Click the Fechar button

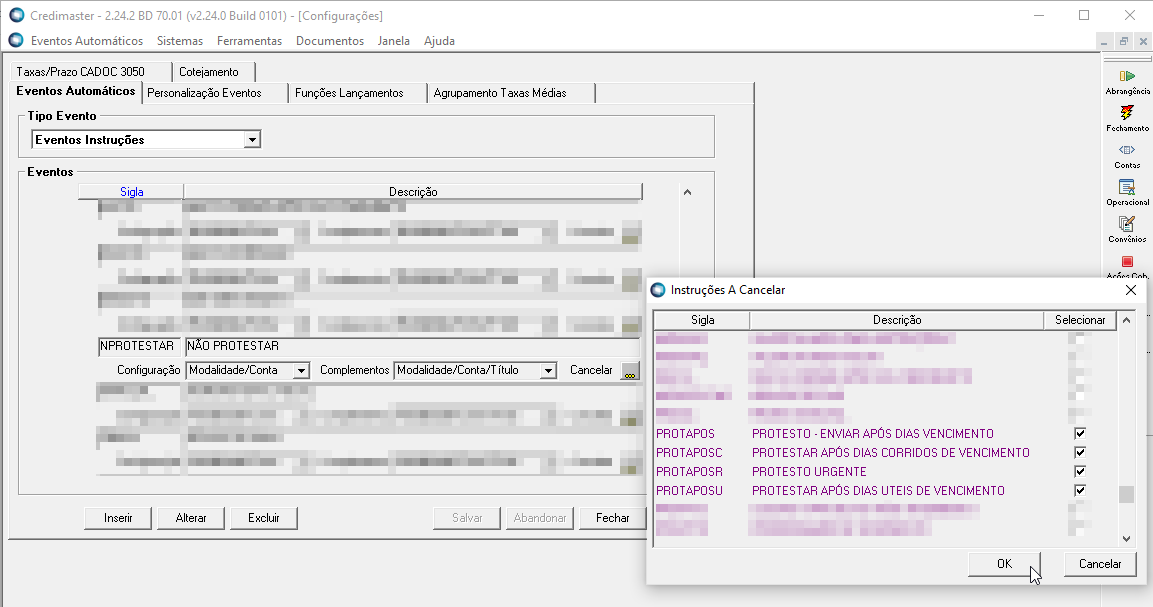click(x=612, y=518)
